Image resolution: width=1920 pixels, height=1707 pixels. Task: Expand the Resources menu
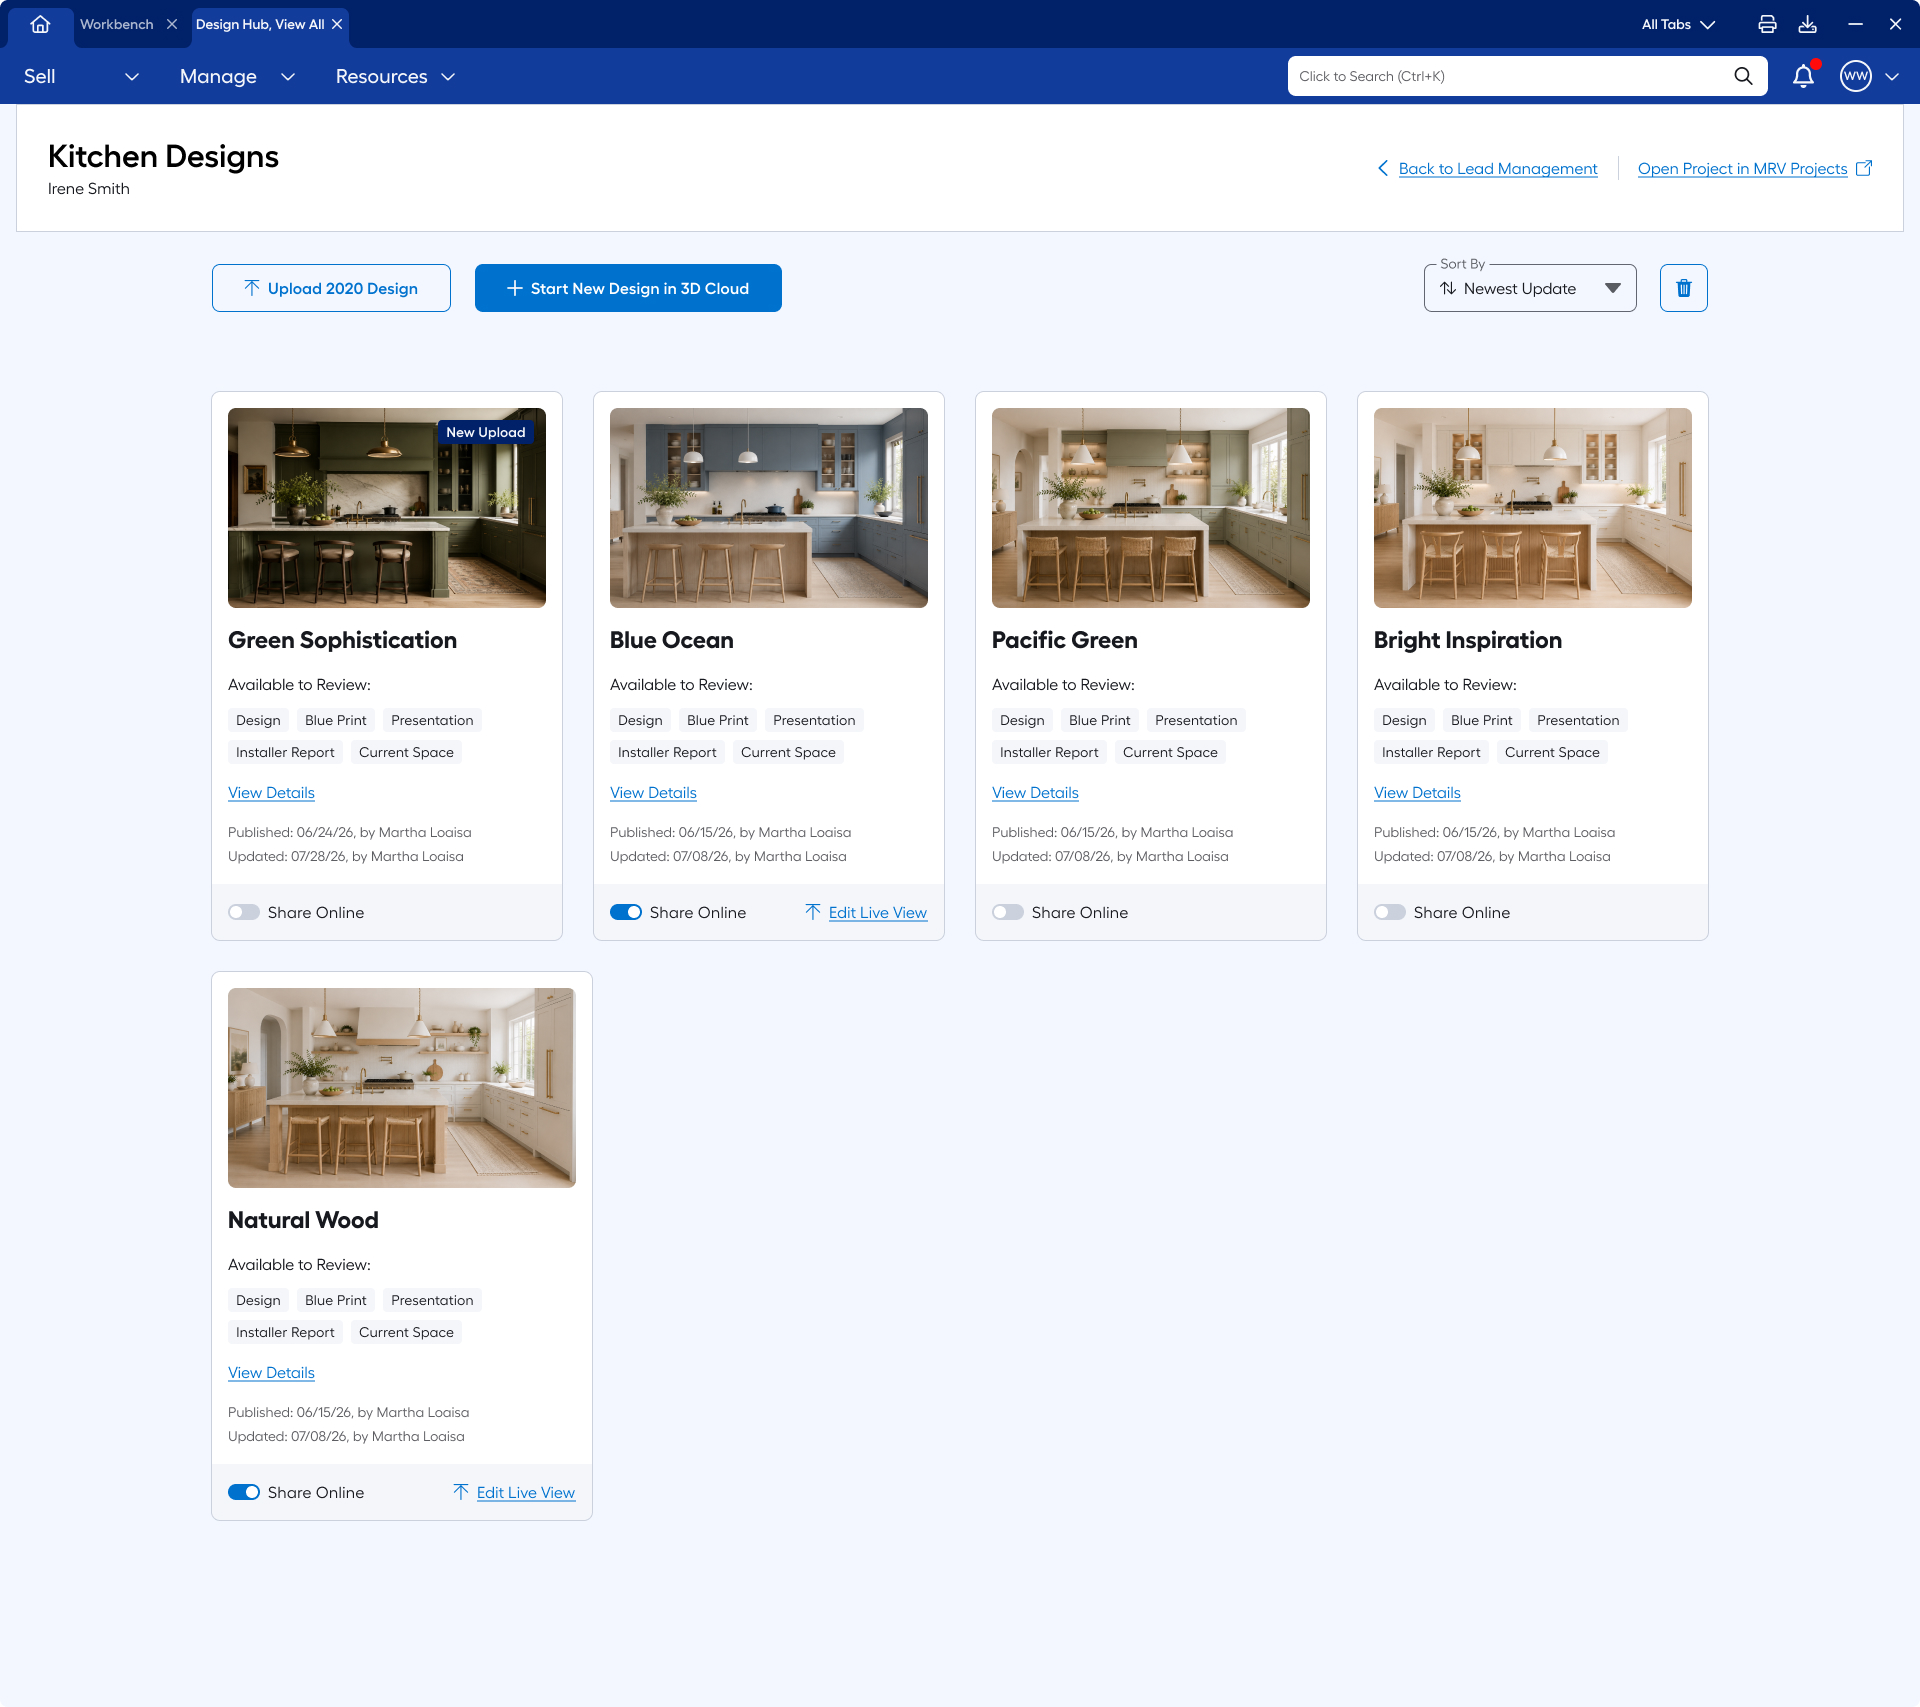coord(395,76)
